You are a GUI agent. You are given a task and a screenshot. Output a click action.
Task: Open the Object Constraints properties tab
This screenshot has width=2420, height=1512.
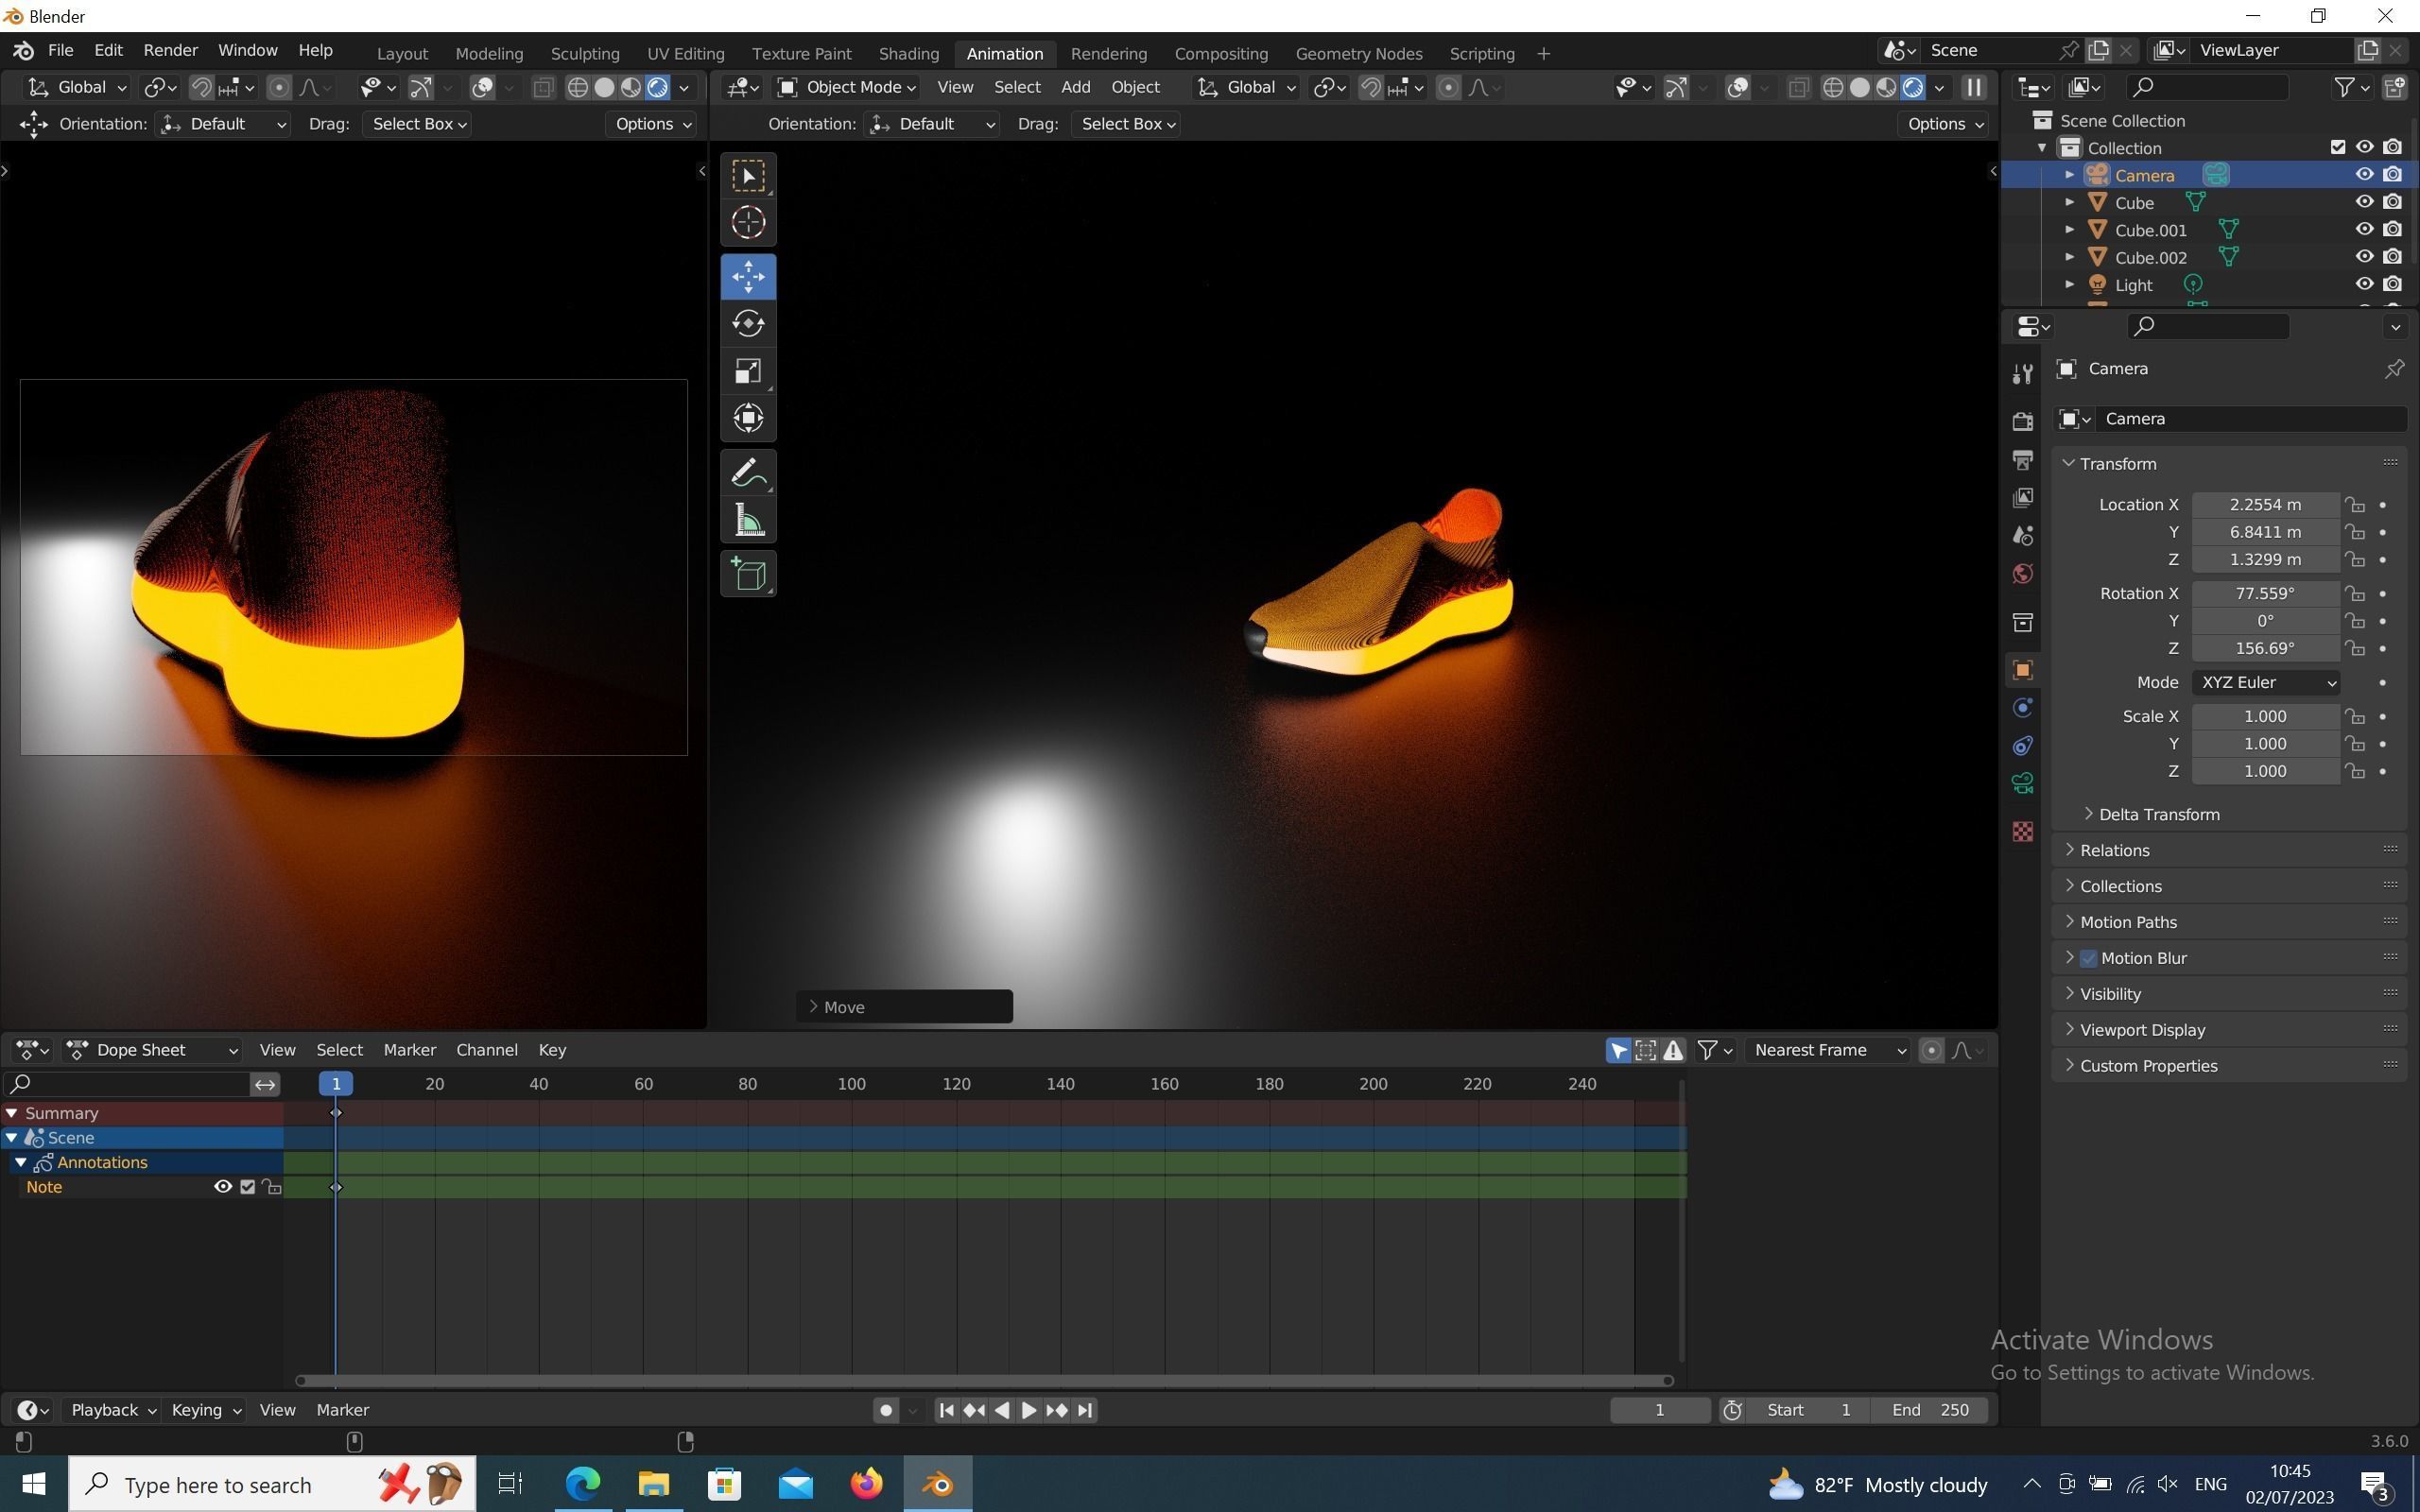pyautogui.click(x=2022, y=746)
